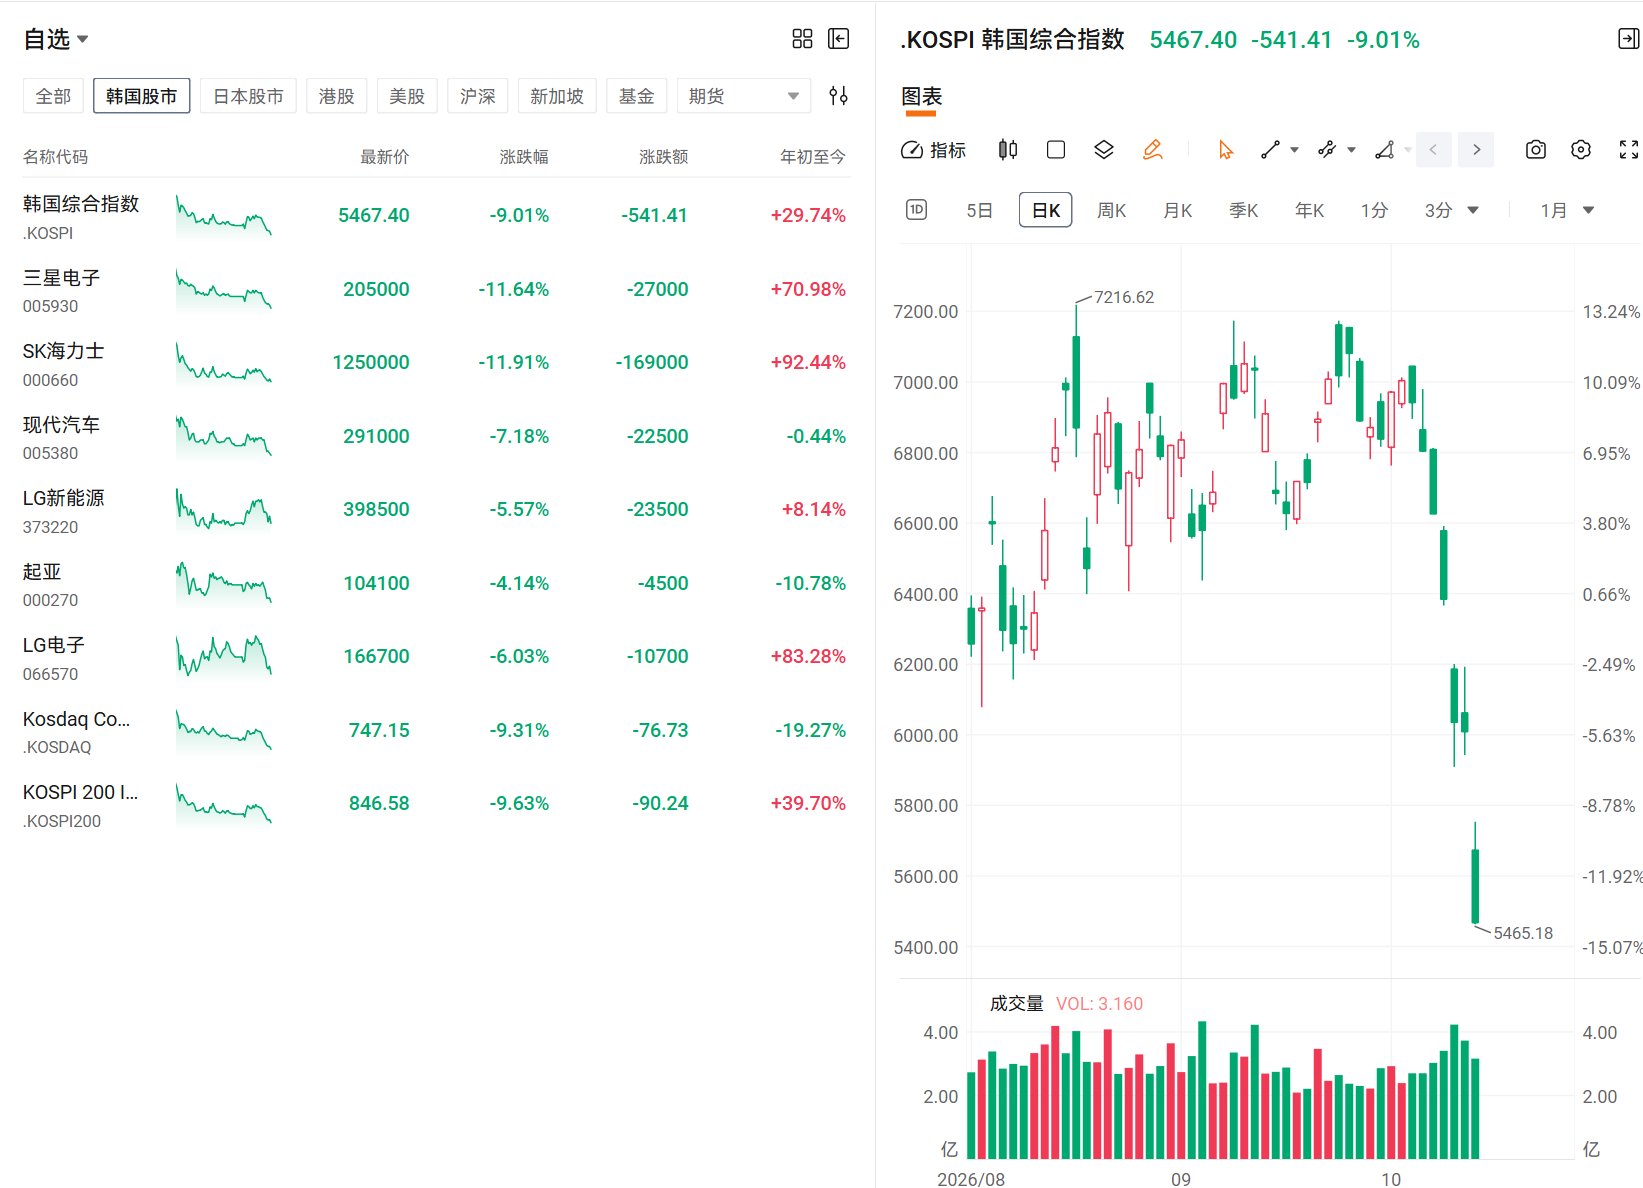Image resolution: width=1643 pixels, height=1188 pixels.
Task: Open the 图表 chart tab
Action: tap(921, 97)
